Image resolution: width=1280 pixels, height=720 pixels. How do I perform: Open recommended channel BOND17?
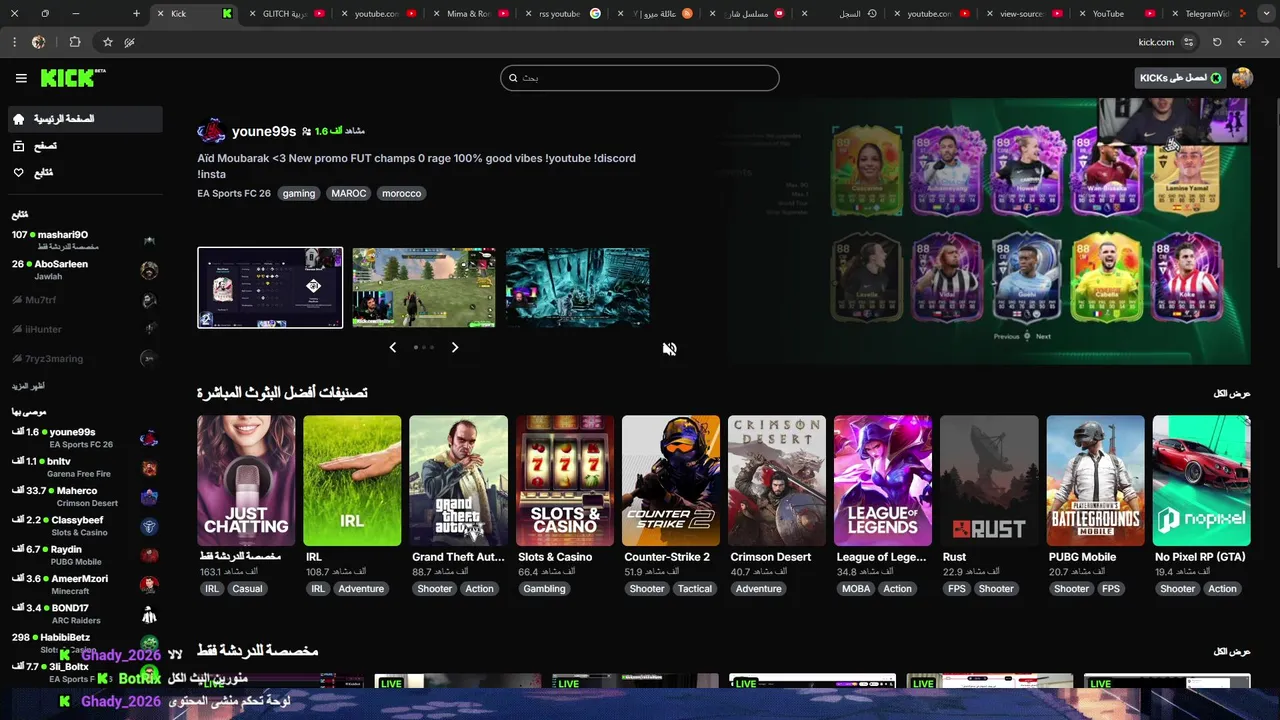point(84,613)
